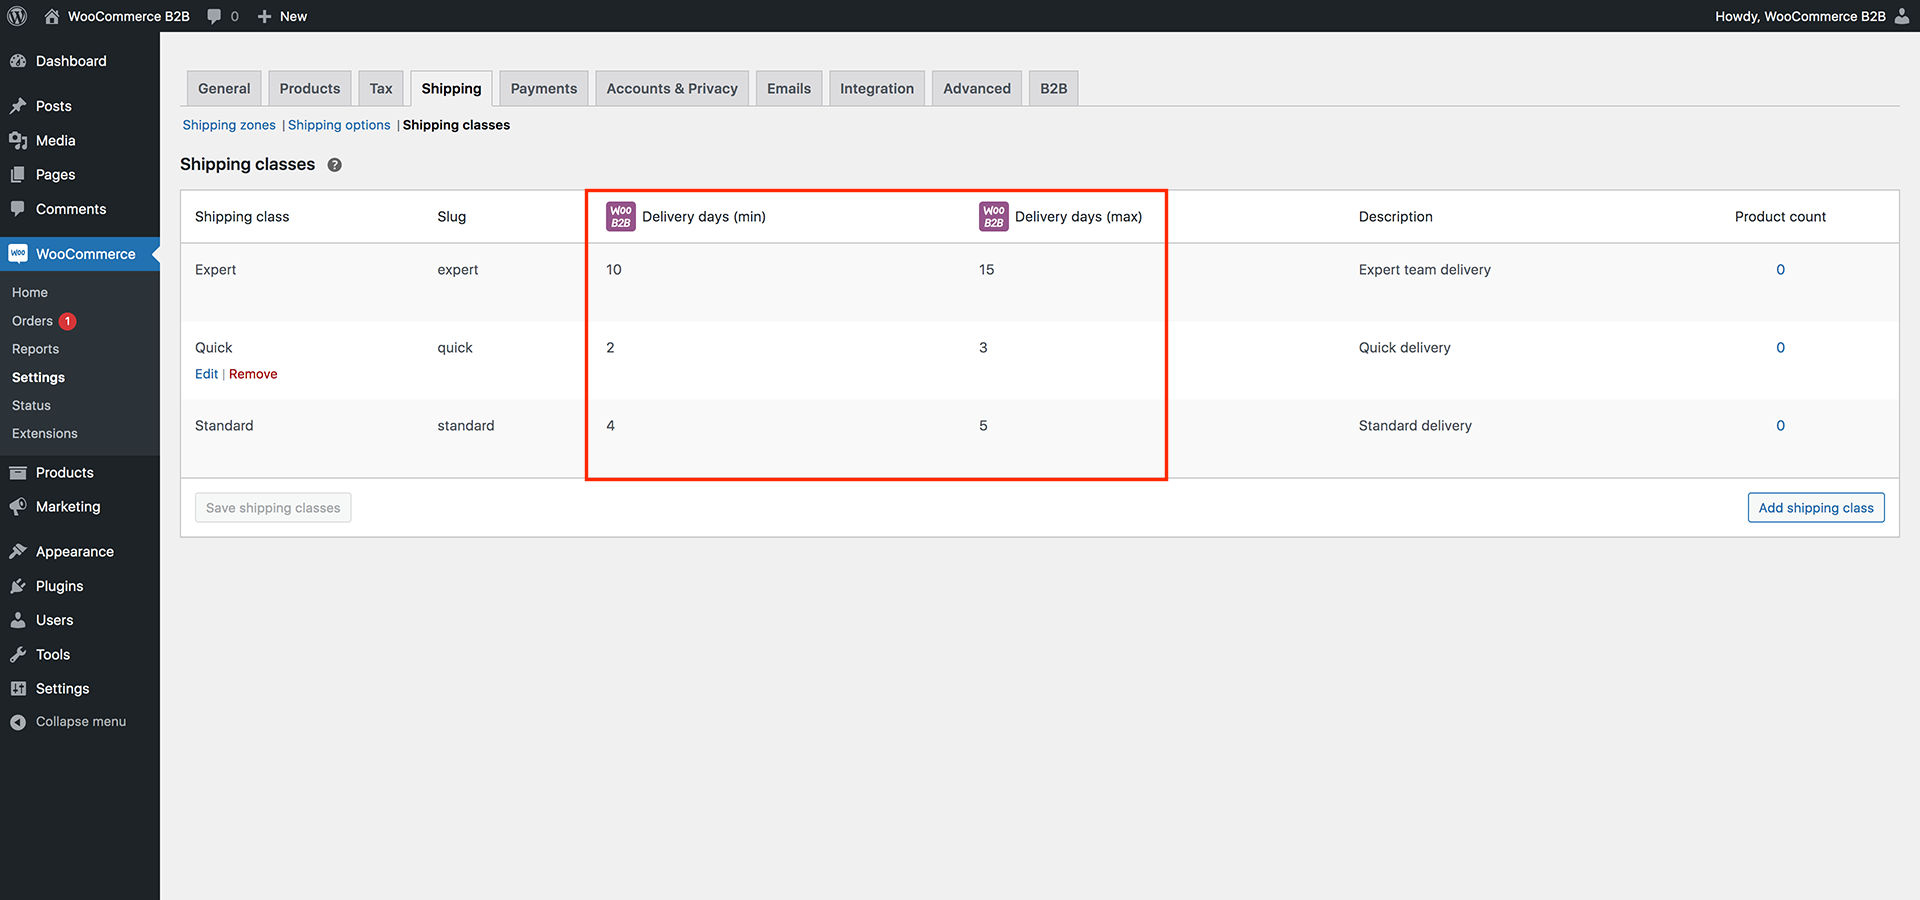
Task: Click Woo B2B icon for Delivery days (max)
Action: pyautogui.click(x=994, y=217)
